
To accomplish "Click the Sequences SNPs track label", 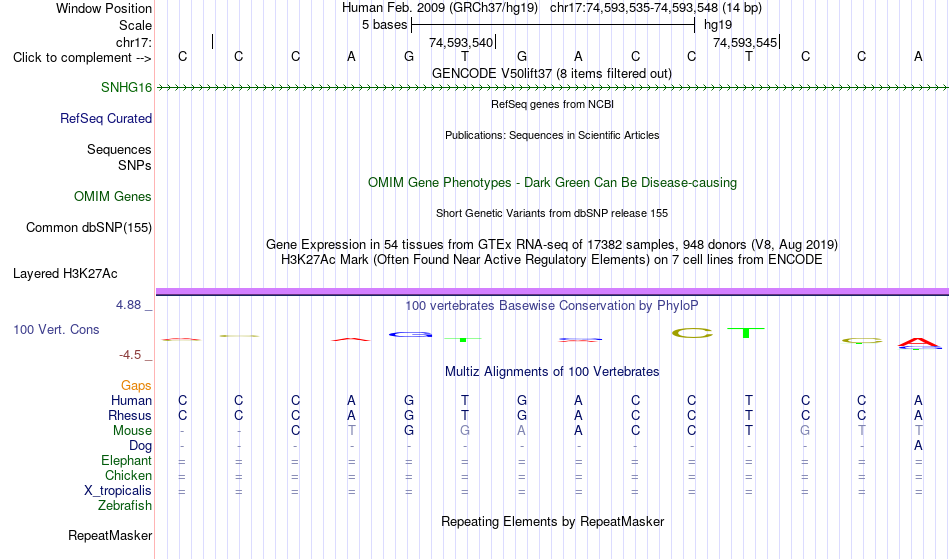I will pyautogui.click(x=119, y=157).
